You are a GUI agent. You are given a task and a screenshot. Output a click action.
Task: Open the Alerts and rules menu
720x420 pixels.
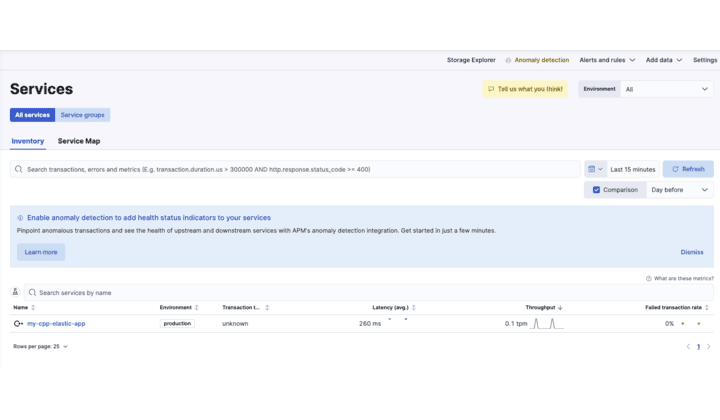coord(608,60)
